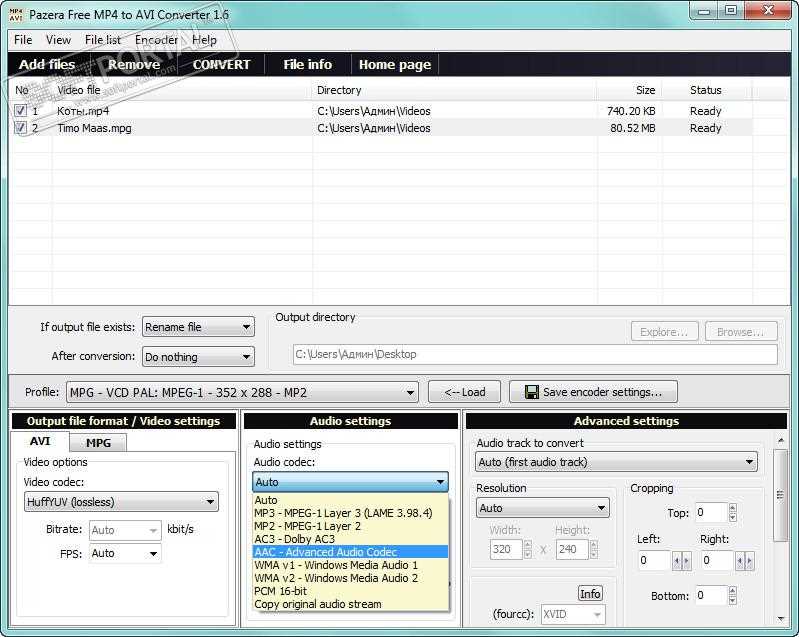The width and height of the screenshot is (799, 637).
Task: Click the Left cropping arrows spinner icon
Action: (681, 561)
